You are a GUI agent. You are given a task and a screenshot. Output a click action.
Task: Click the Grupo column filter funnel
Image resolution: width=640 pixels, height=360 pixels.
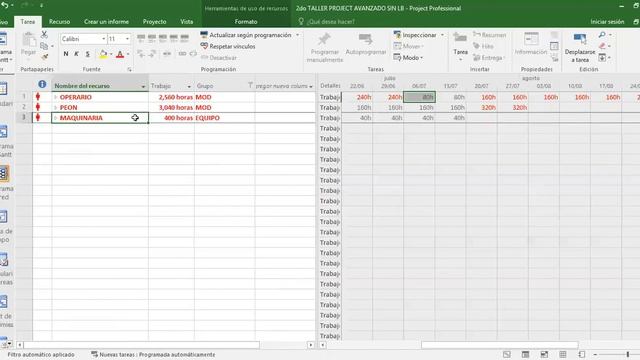point(250,86)
